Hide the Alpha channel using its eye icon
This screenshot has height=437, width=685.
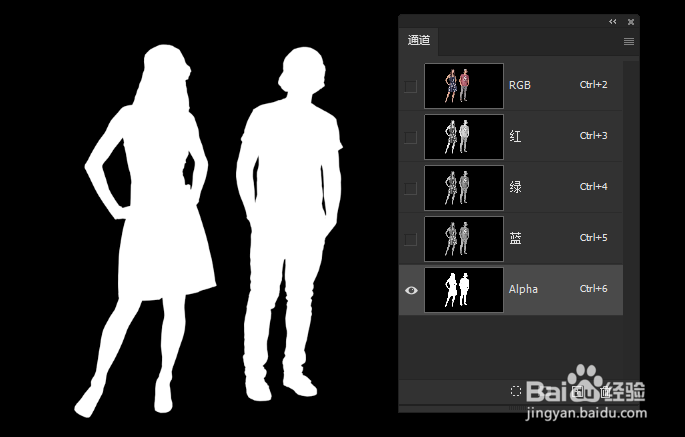[x=411, y=290]
